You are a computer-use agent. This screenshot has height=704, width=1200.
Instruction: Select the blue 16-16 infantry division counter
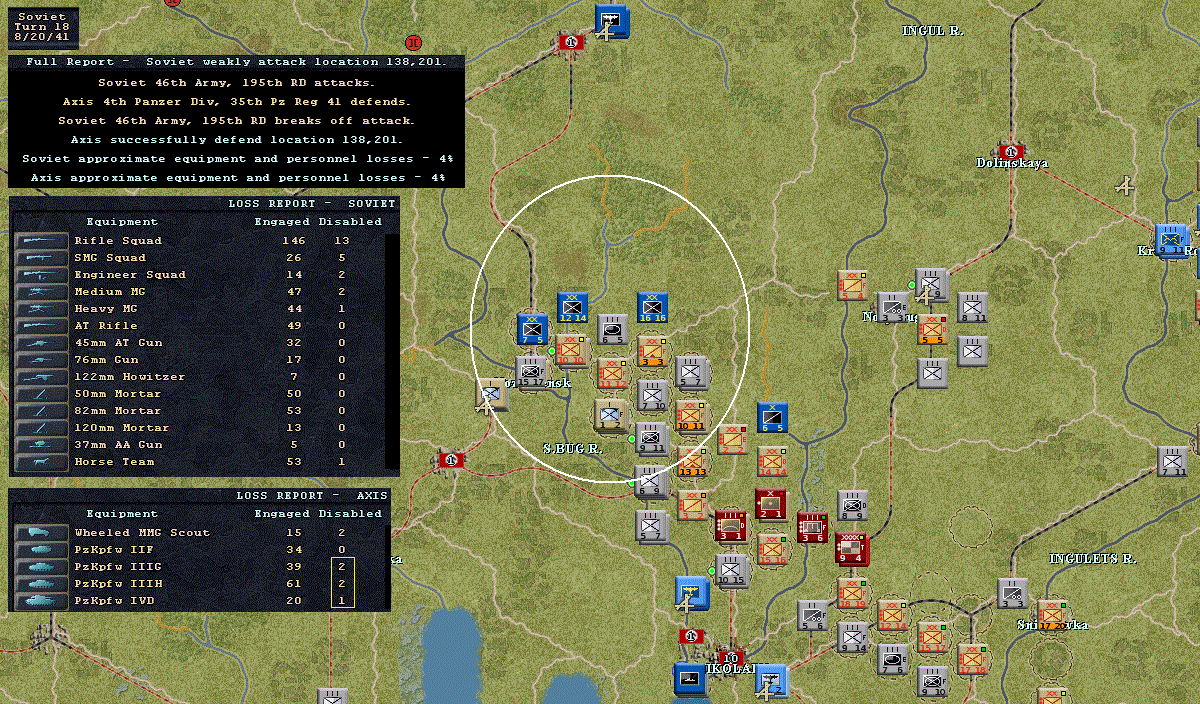coord(652,308)
